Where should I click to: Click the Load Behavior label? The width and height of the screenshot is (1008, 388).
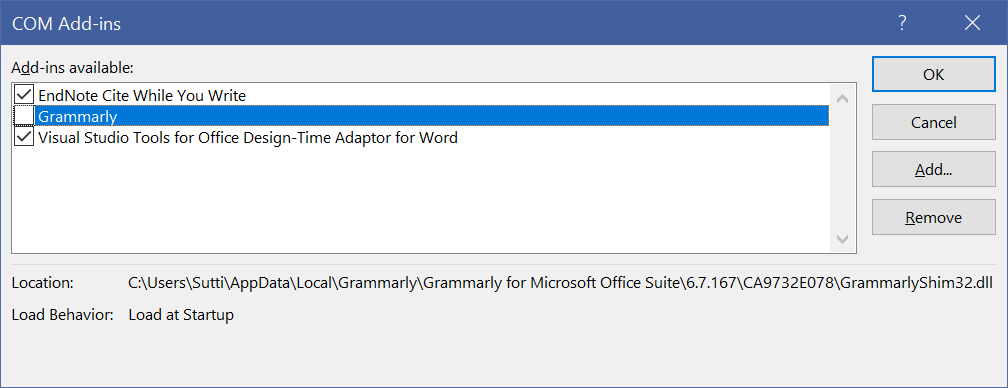[62, 315]
